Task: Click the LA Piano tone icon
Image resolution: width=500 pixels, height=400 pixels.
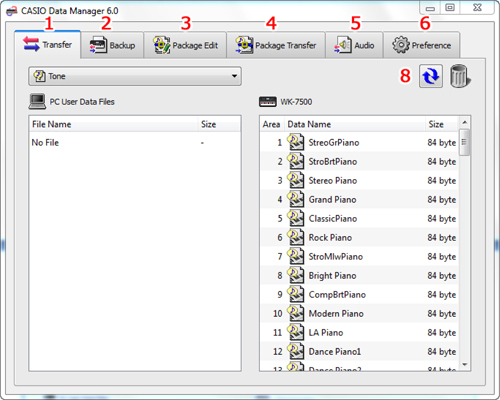Action: pos(296,332)
